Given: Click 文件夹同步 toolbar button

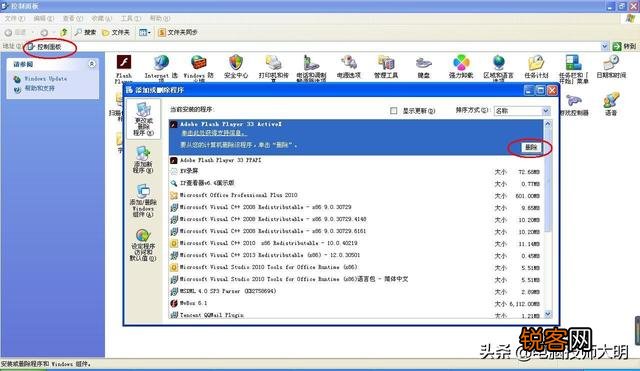Looking at the screenshot, I should 178,32.
